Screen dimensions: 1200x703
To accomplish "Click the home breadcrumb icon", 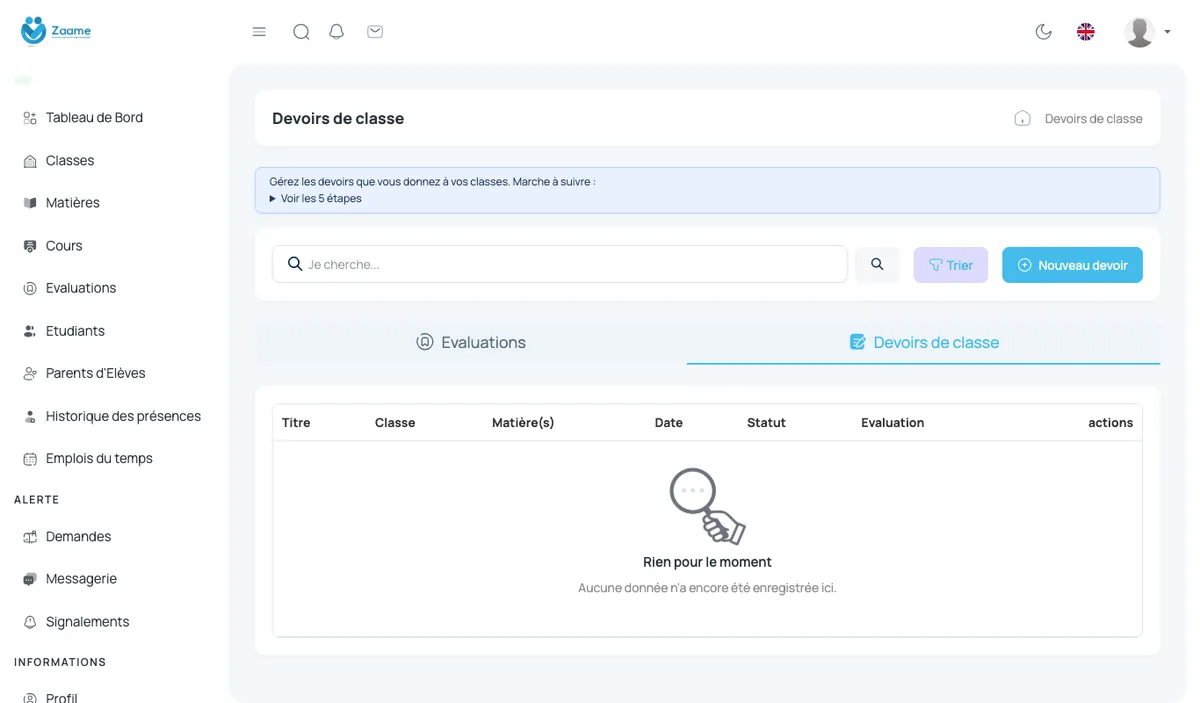I will coord(1022,118).
